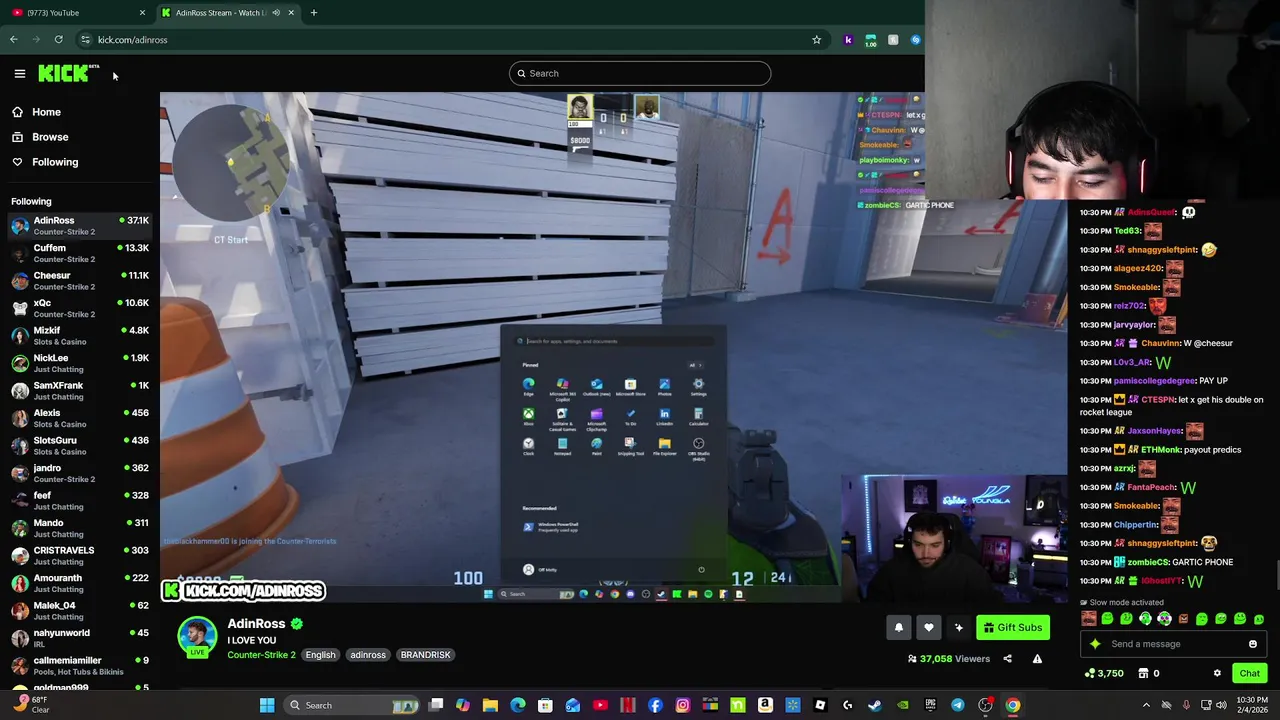Click AdinRoss LIVE profile avatar

[197, 637]
